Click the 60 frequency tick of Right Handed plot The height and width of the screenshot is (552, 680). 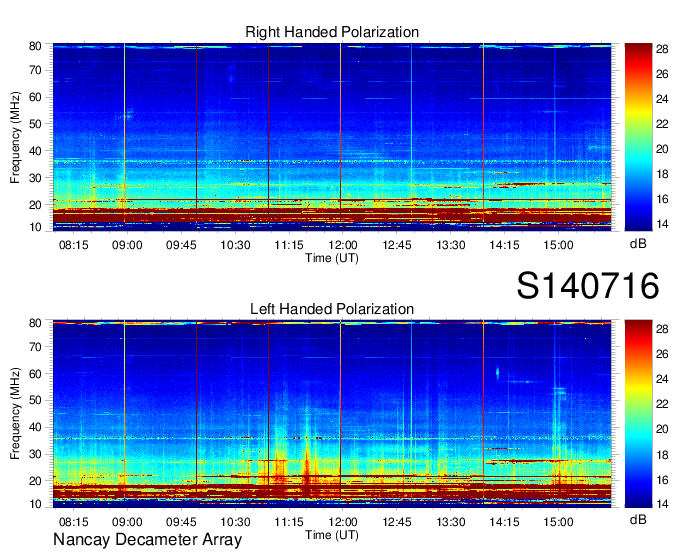tap(35, 97)
